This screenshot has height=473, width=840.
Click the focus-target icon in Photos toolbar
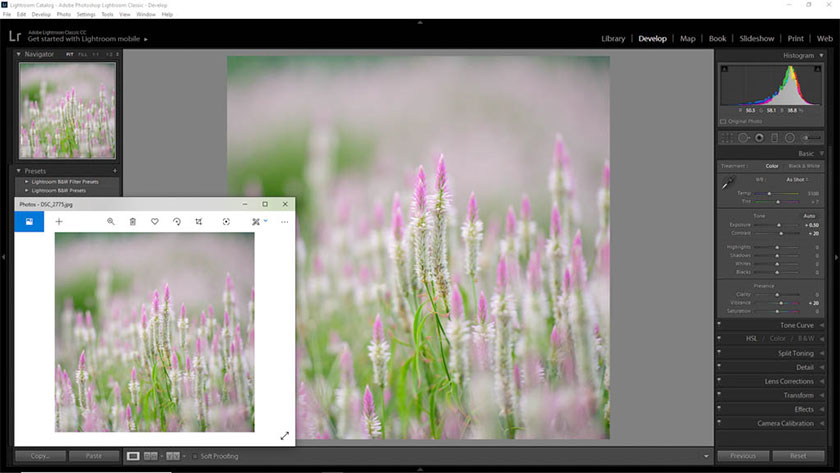[226, 221]
